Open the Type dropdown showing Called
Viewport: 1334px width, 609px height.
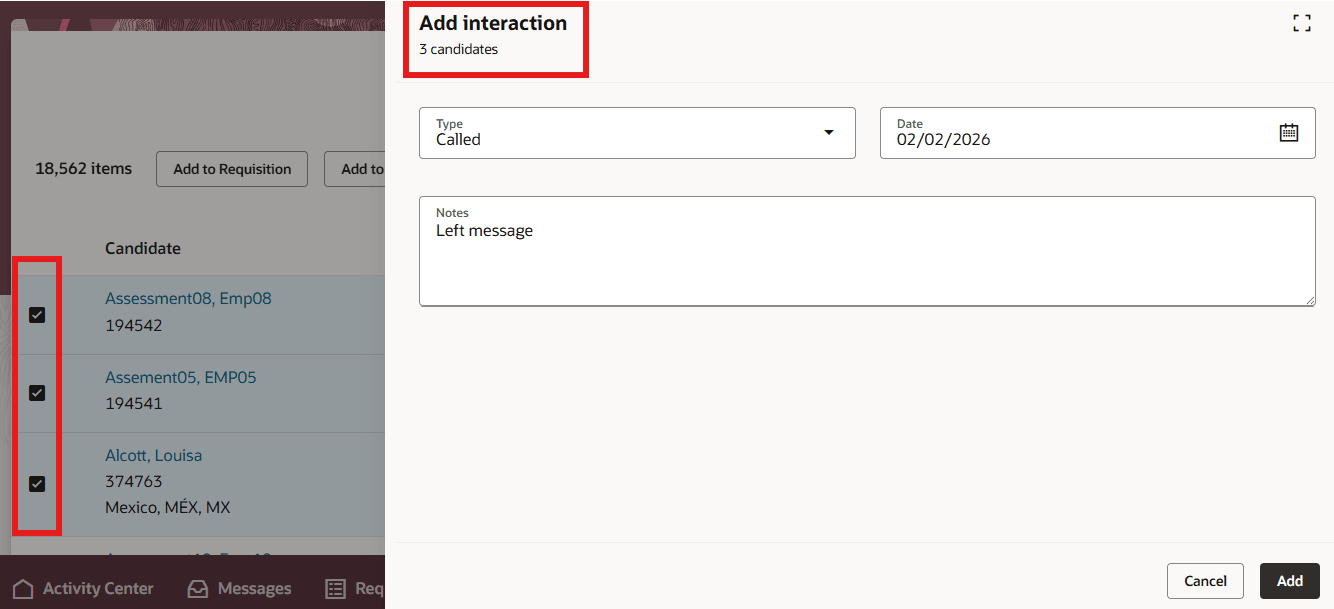[x=637, y=132]
